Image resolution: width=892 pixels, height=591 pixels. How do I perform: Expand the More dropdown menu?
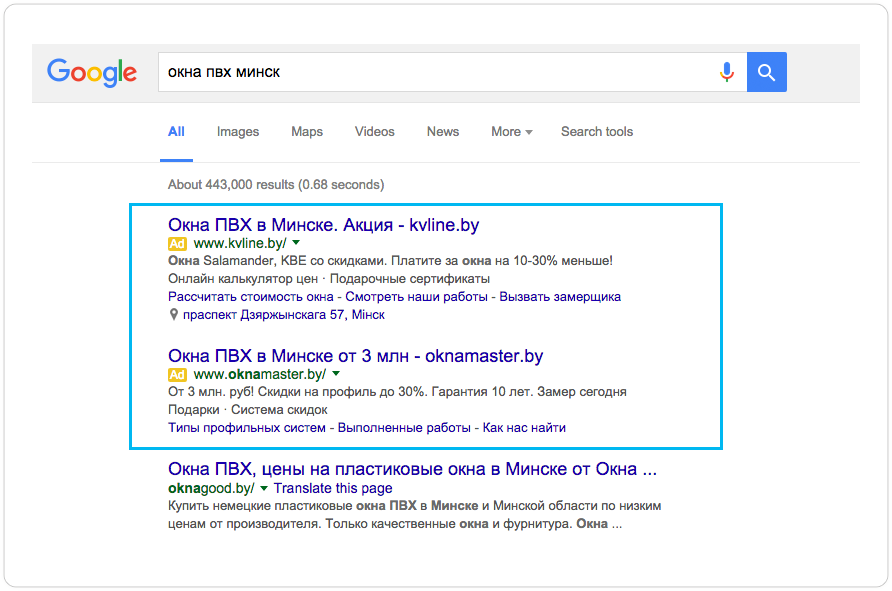coord(511,131)
